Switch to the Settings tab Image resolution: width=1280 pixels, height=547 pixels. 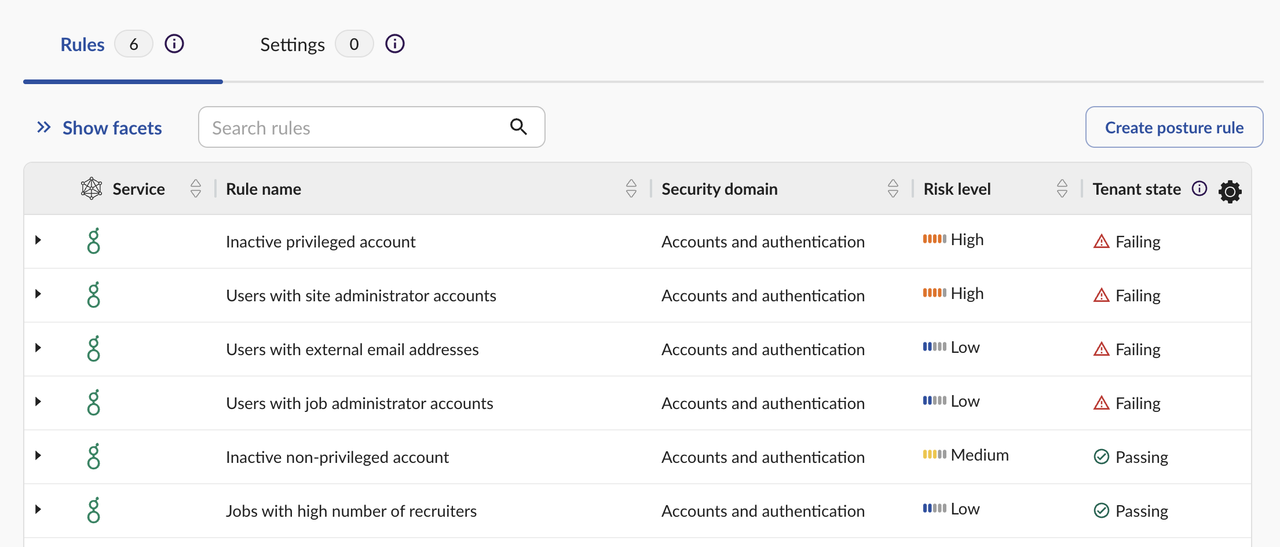tap(292, 45)
